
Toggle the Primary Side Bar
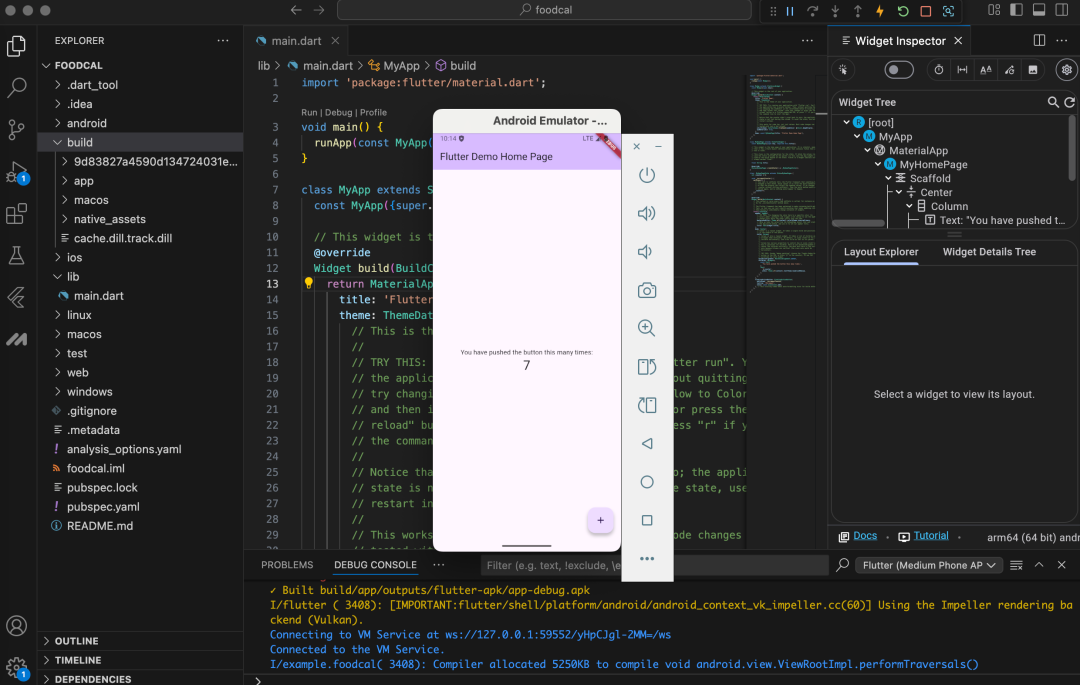(x=1017, y=10)
